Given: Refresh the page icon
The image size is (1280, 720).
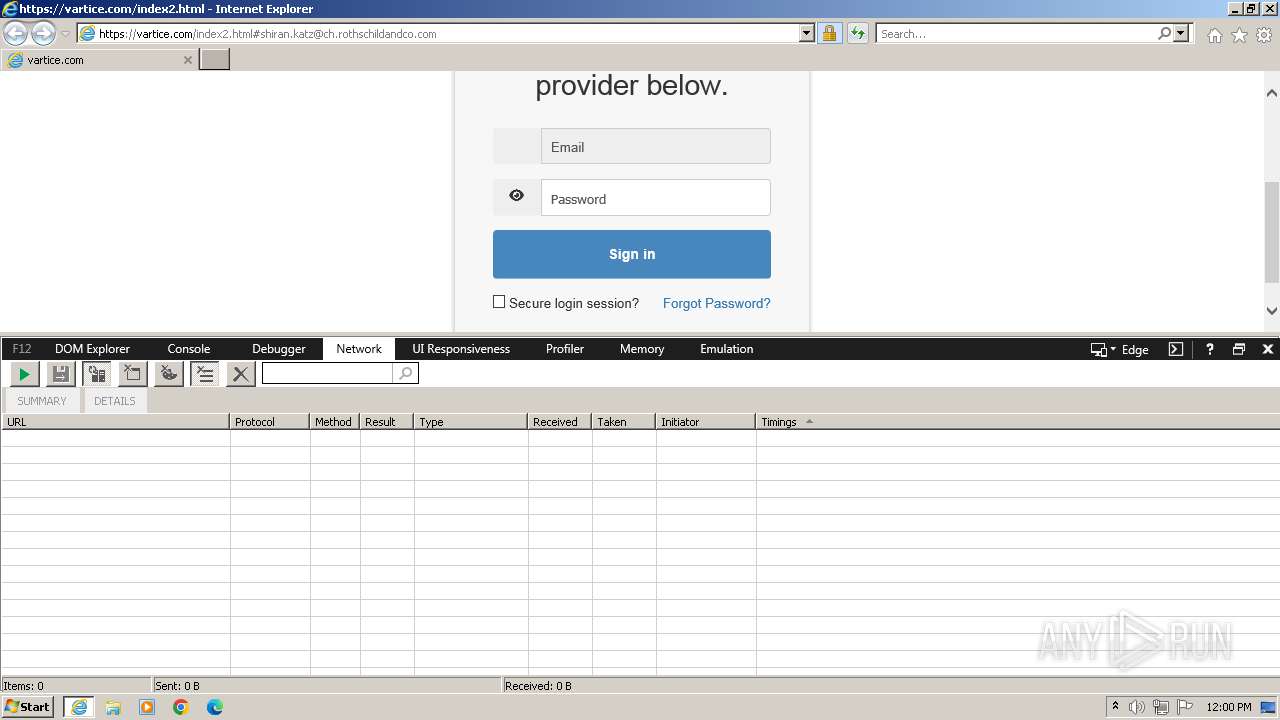Looking at the screenshot, I should (858, 34).
